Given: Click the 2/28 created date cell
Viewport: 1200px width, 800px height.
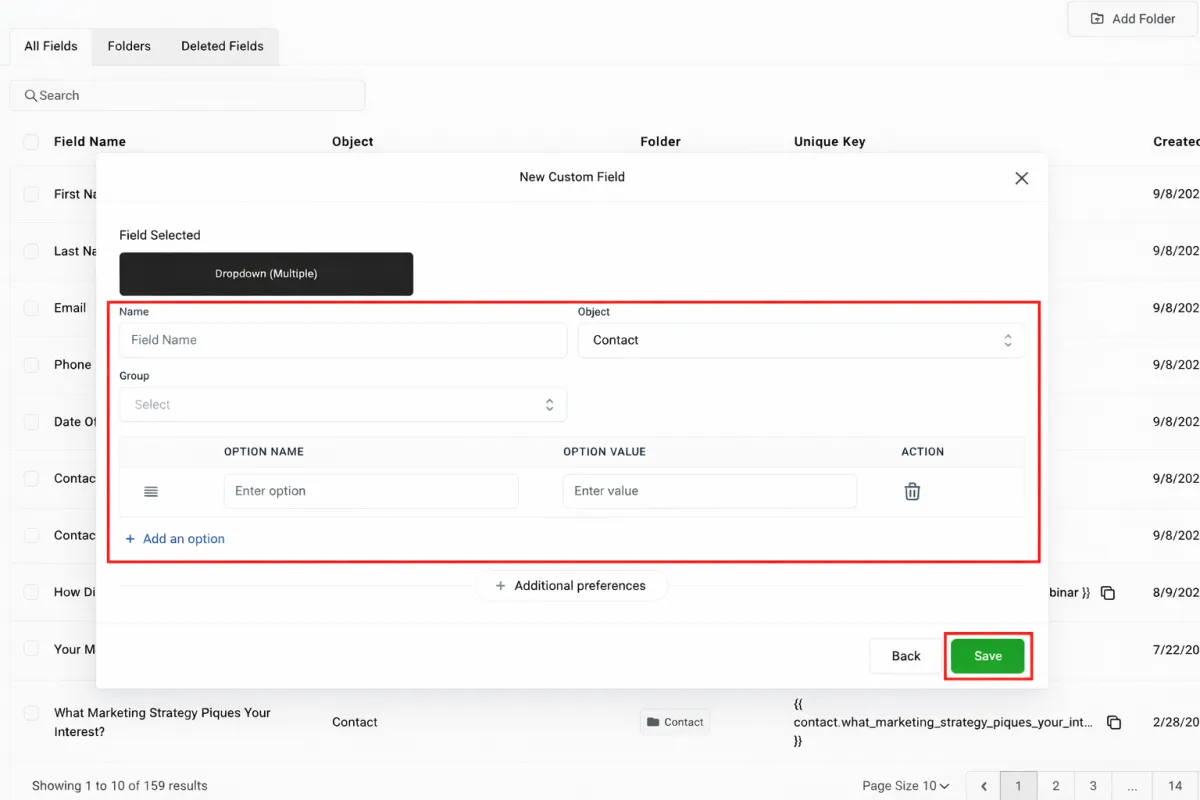Looking at the screenshot, I should 1176,722.
